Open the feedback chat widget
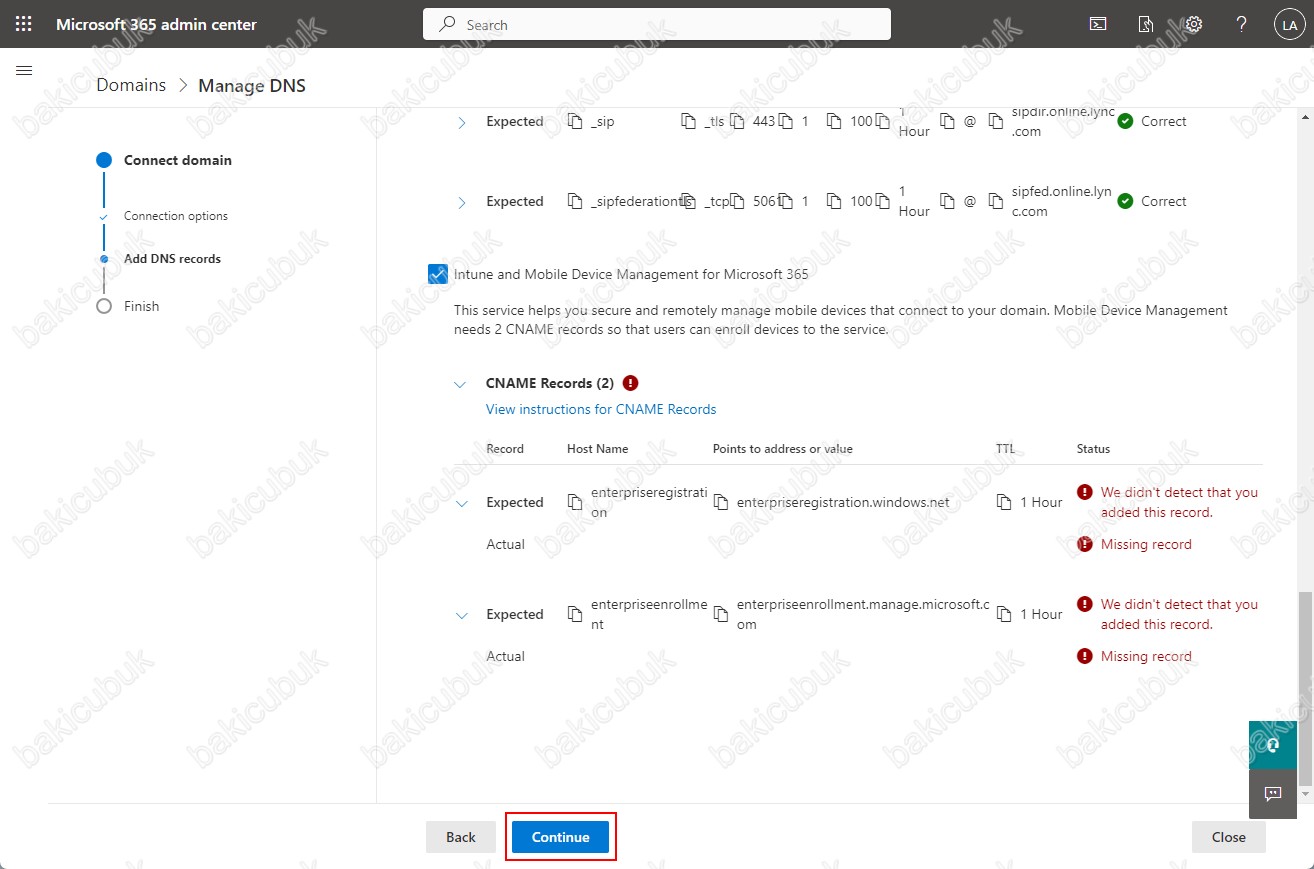1314x869 pixels. coord(1273,794)
